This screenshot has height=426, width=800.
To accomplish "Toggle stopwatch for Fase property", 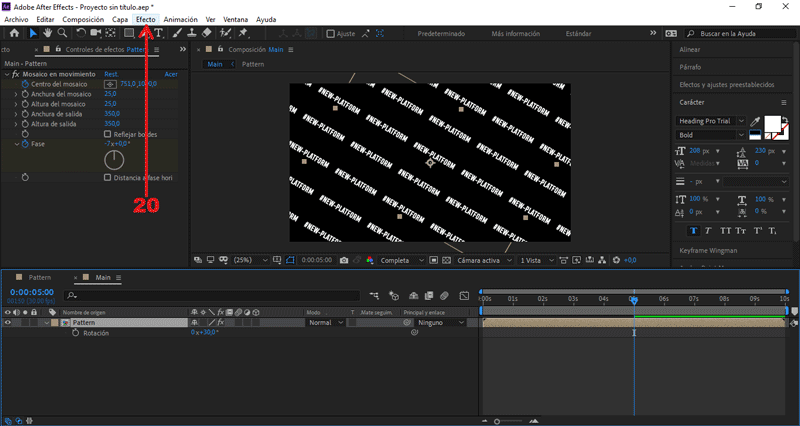I will (25, 144).
